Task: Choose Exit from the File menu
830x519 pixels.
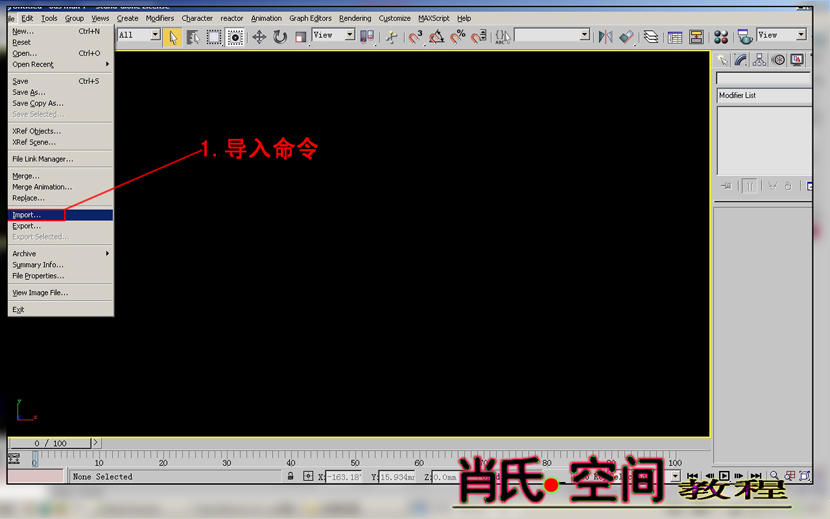Action: 60,310
